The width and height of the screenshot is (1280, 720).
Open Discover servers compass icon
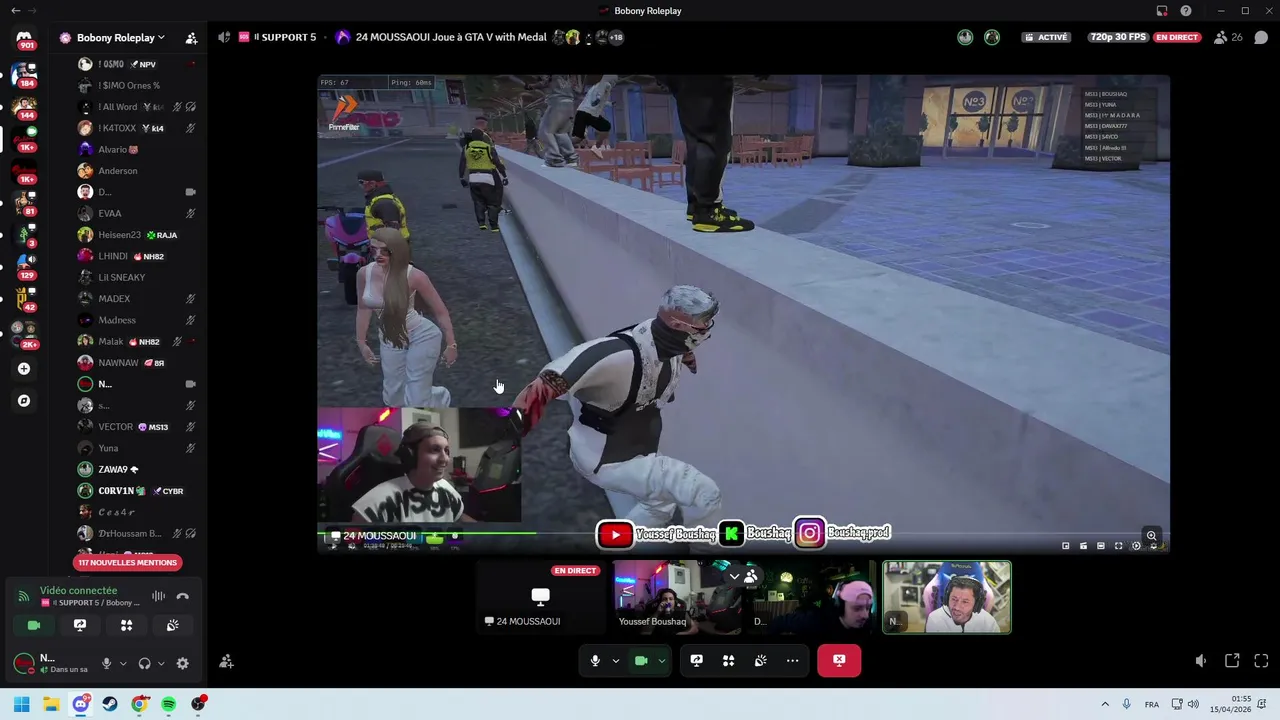click(x=24, y=401)
